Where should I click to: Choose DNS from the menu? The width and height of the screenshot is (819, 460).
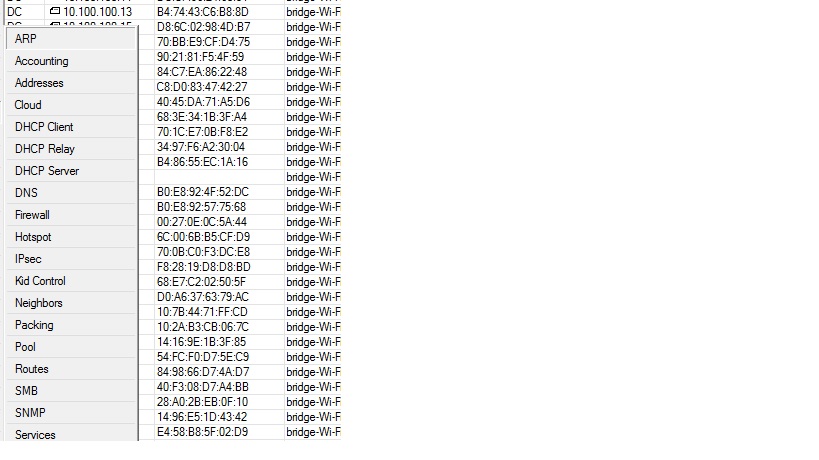coord(72,193)
